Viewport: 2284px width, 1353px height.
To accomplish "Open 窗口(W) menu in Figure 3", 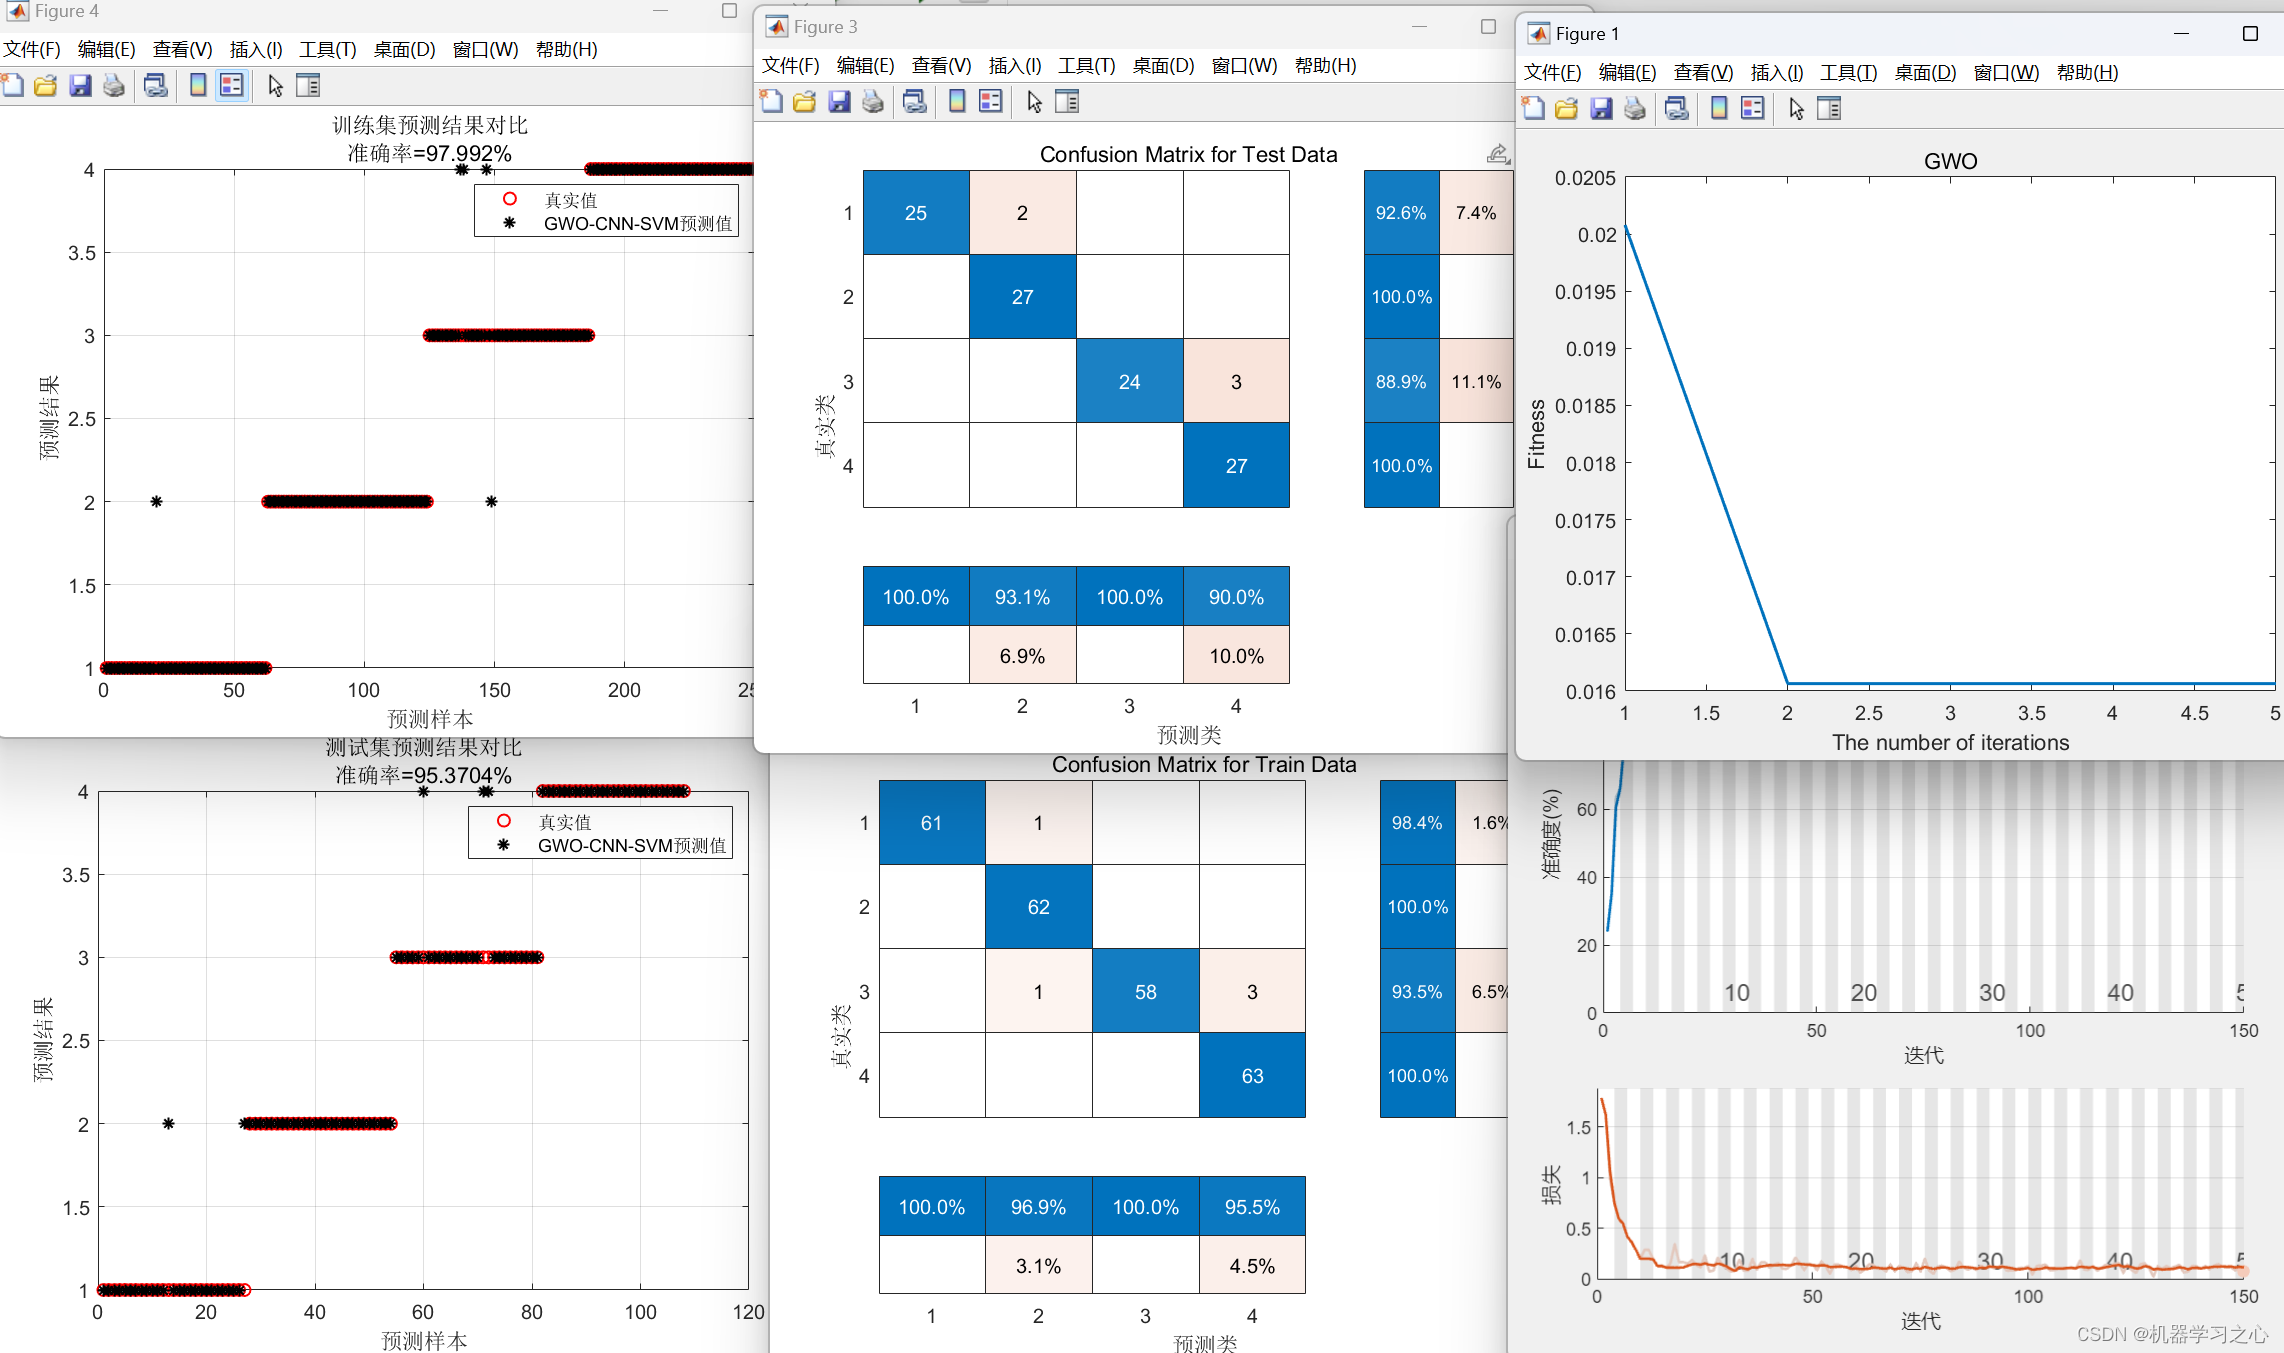I will (1245, 66).
